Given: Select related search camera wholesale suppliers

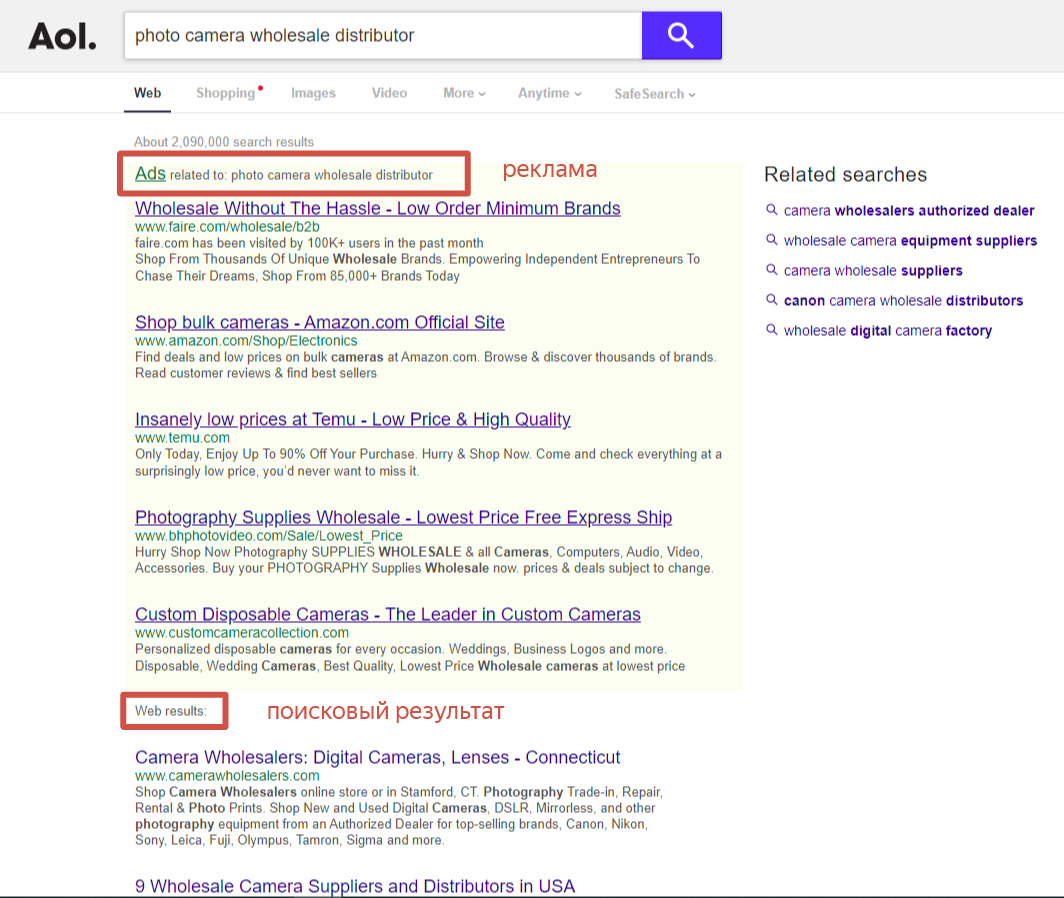Looking at the screenshot, I should pyautogui.click(x=873, y=270).
